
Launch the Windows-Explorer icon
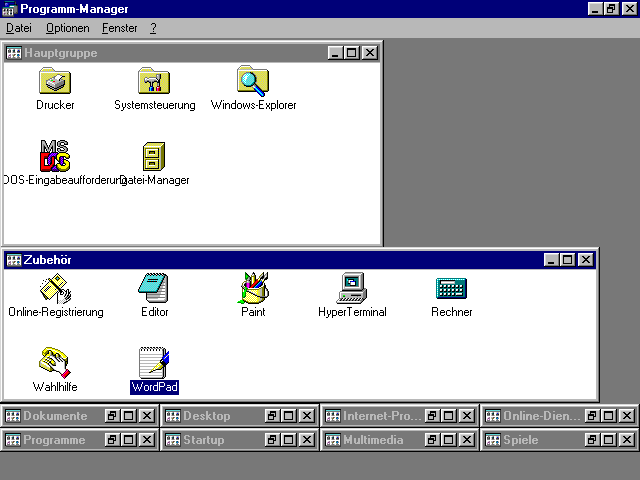tap(253, 81)
